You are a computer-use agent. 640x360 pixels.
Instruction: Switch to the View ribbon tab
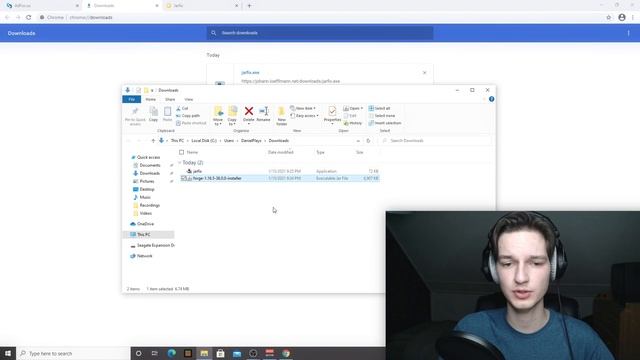point(189,99)
